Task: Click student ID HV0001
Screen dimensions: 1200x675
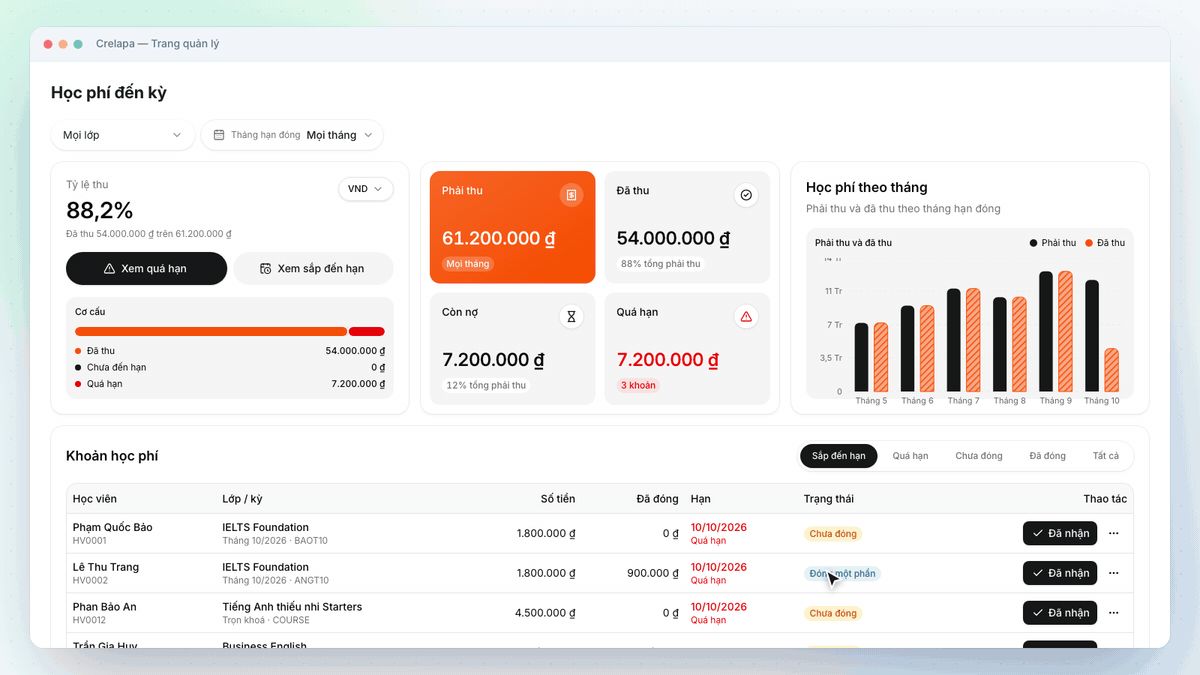Action: [90, 541]
